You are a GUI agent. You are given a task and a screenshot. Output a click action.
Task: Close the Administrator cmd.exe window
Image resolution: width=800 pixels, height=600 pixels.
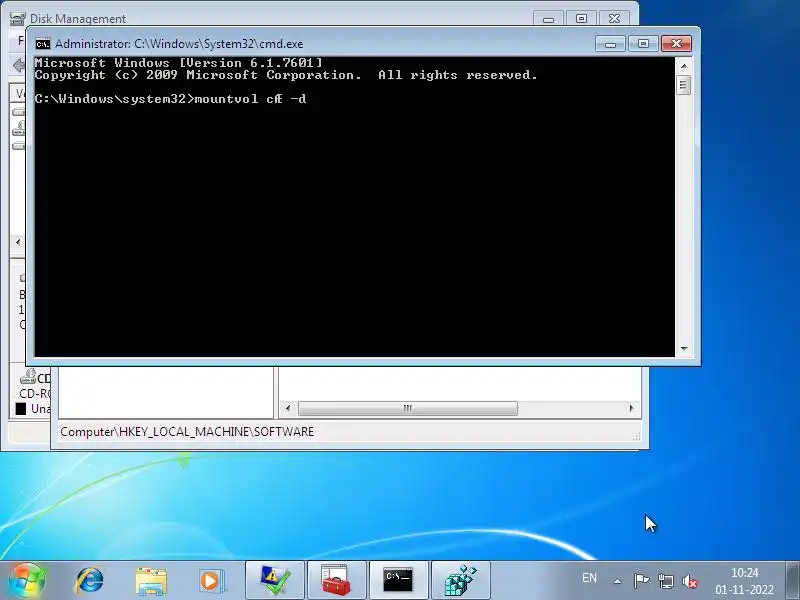point(677,44)
